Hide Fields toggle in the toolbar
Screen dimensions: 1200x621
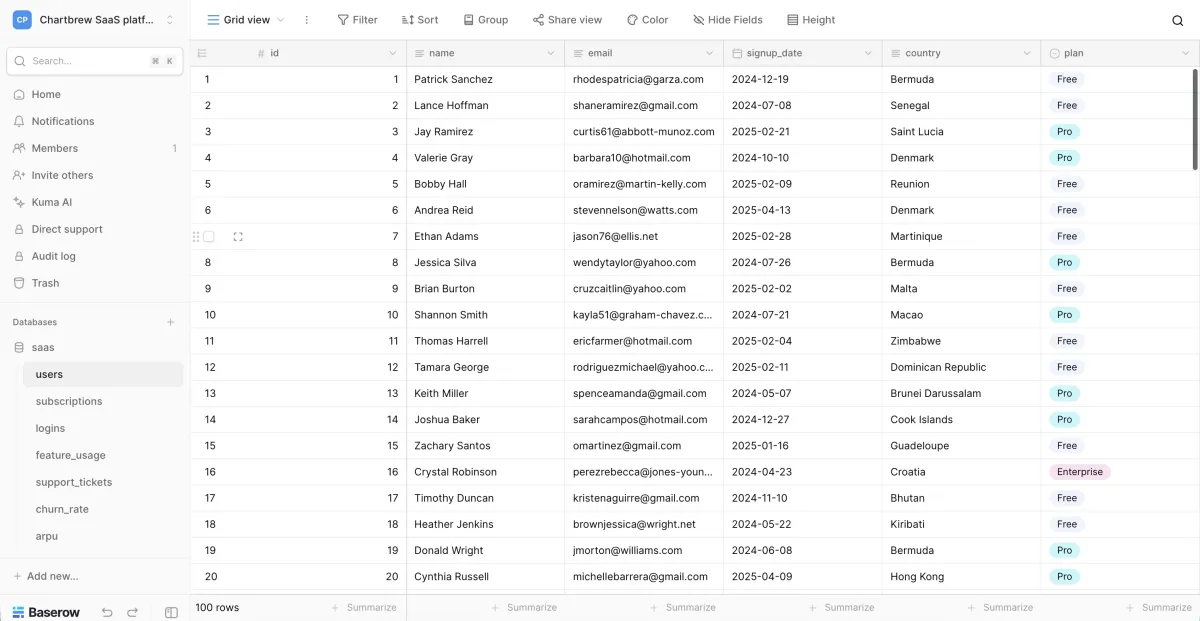click(727, 20)
